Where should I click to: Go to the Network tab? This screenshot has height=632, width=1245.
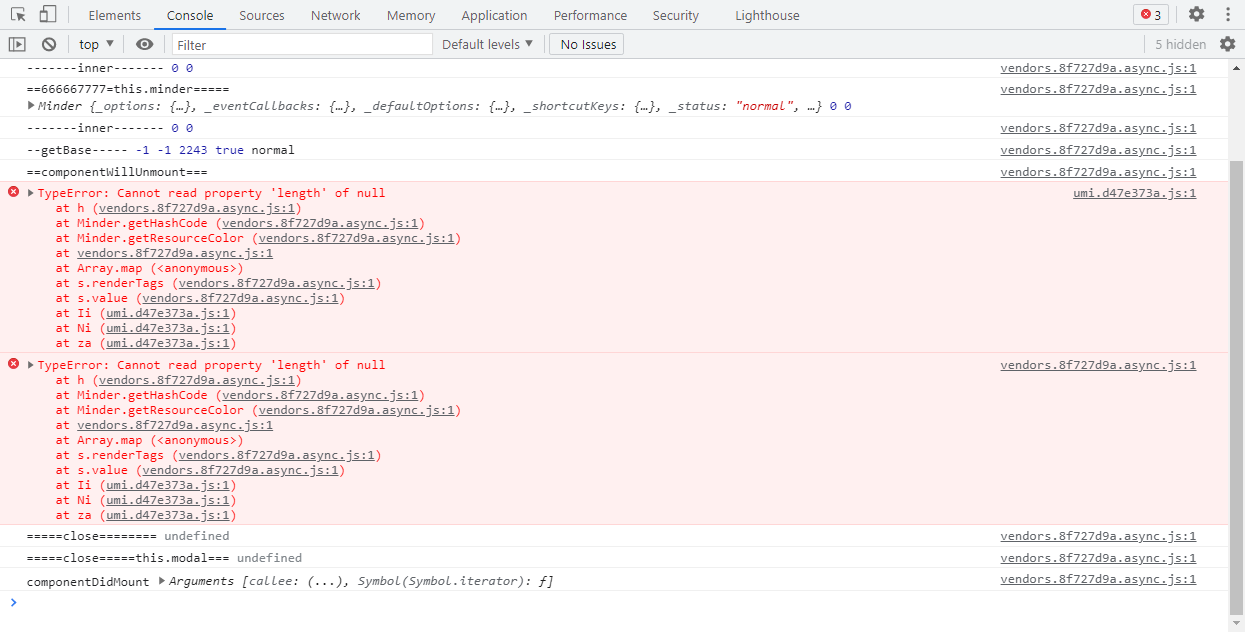[x=336, y=15]
